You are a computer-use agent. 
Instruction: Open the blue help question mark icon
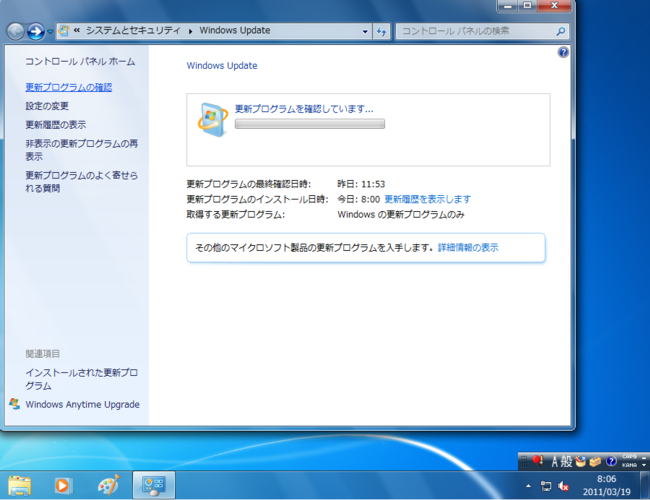563,52
